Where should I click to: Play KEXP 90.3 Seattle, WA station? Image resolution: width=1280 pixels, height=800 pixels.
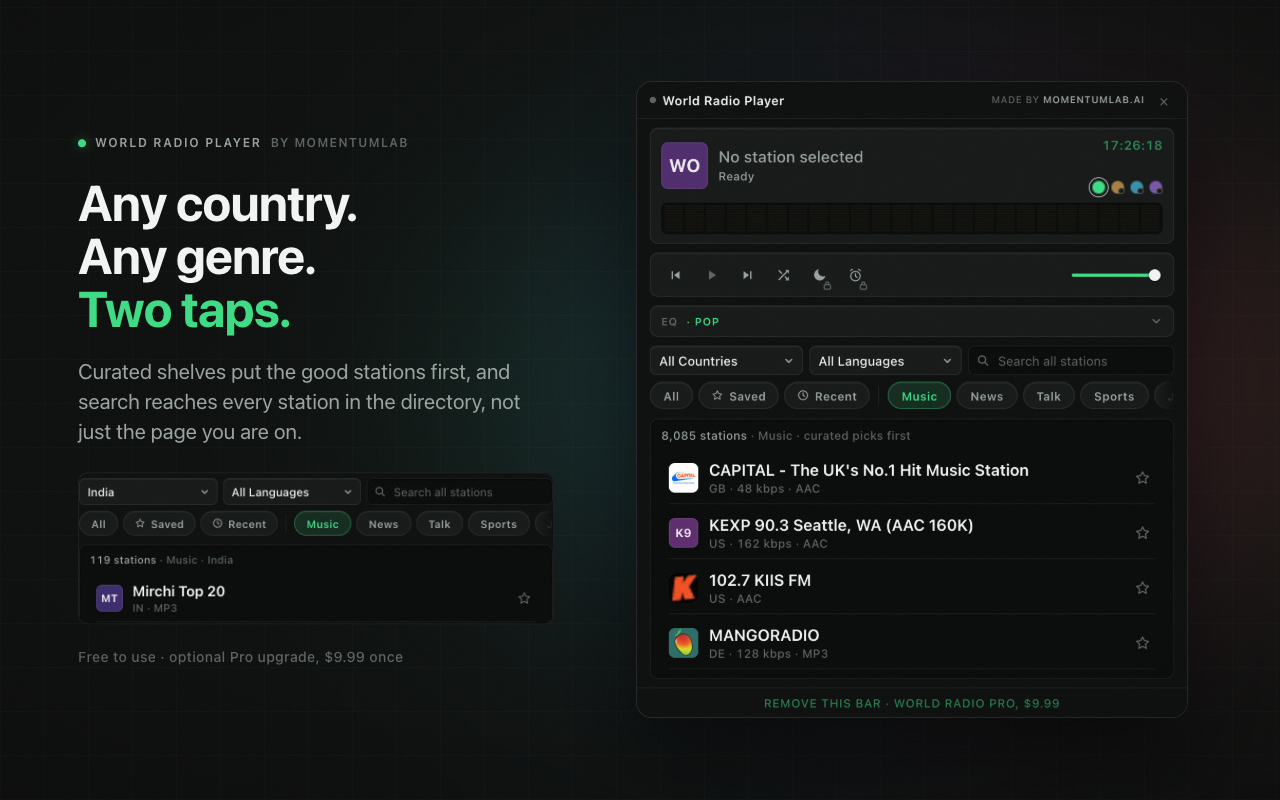point(911,533)
